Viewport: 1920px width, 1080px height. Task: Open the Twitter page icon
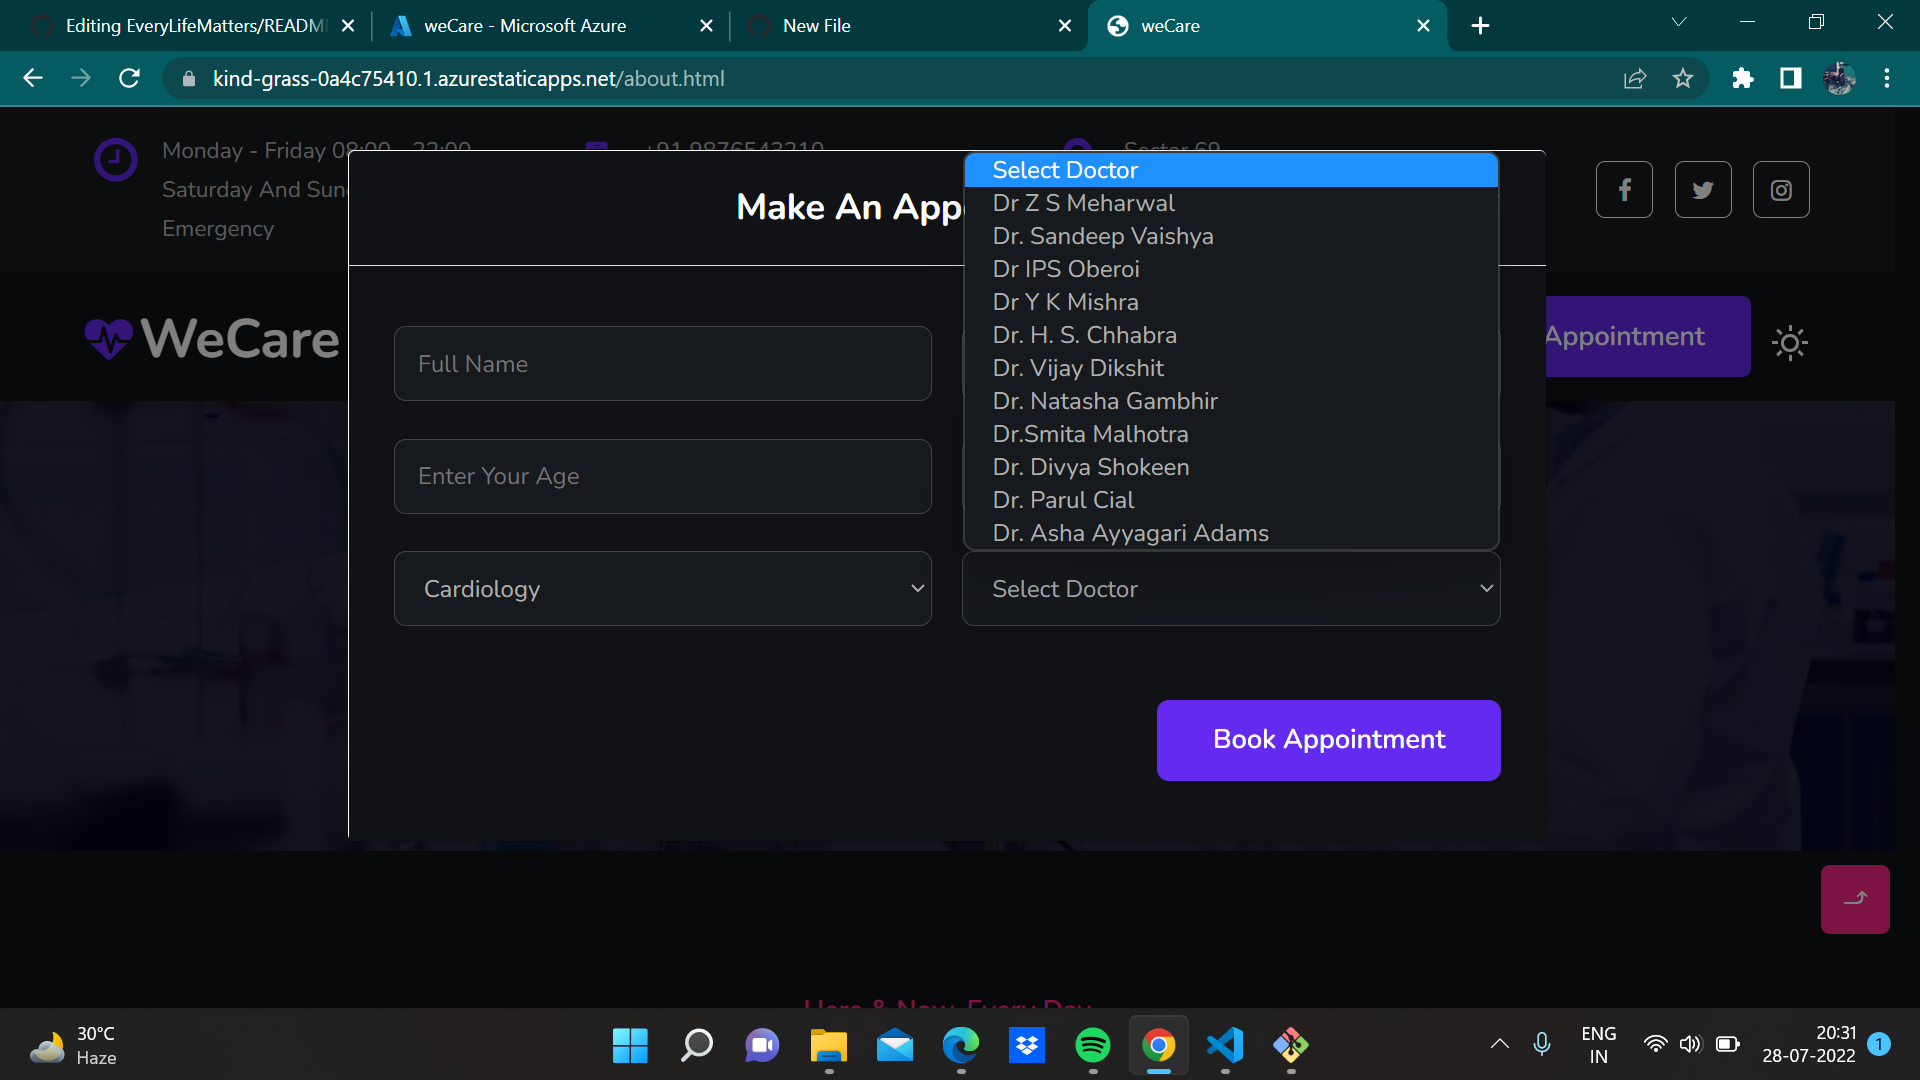(x=1702, y=189)
